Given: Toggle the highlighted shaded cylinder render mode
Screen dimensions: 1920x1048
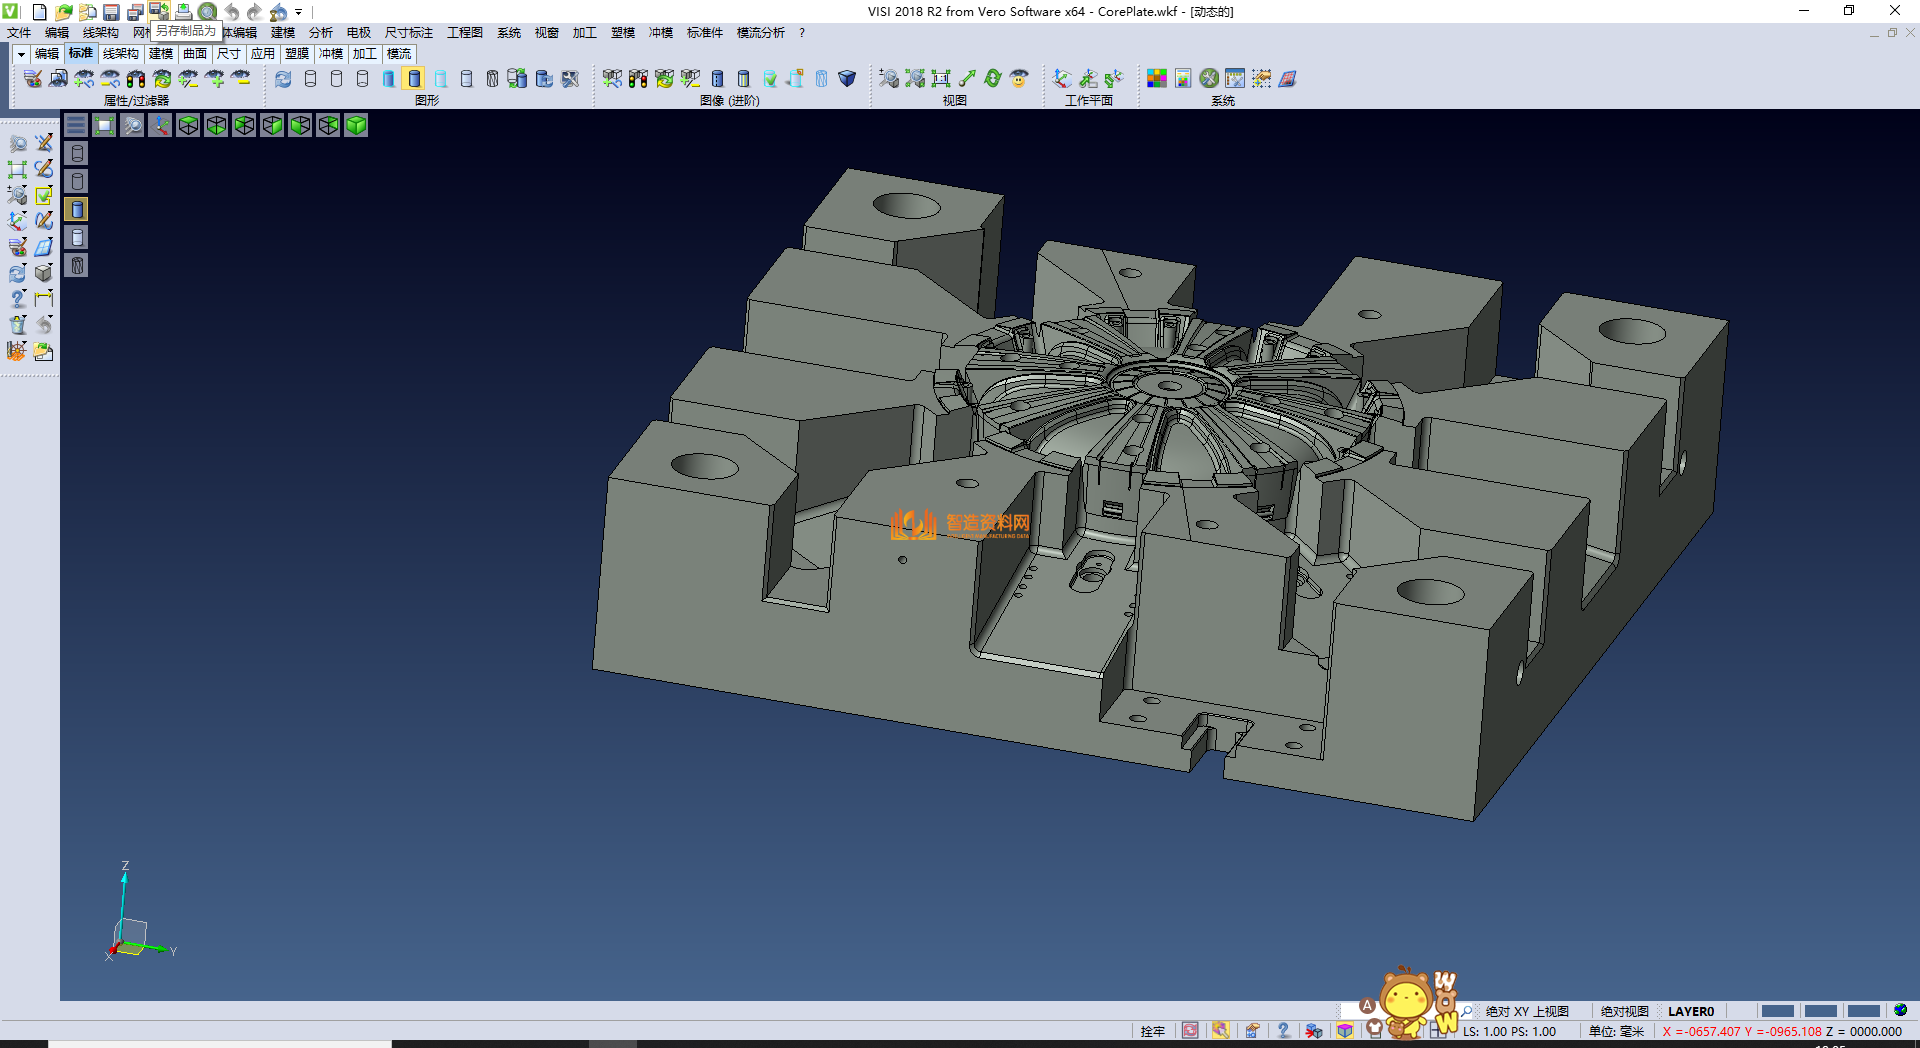Looking at the screenshot, I should pos(414,78).
